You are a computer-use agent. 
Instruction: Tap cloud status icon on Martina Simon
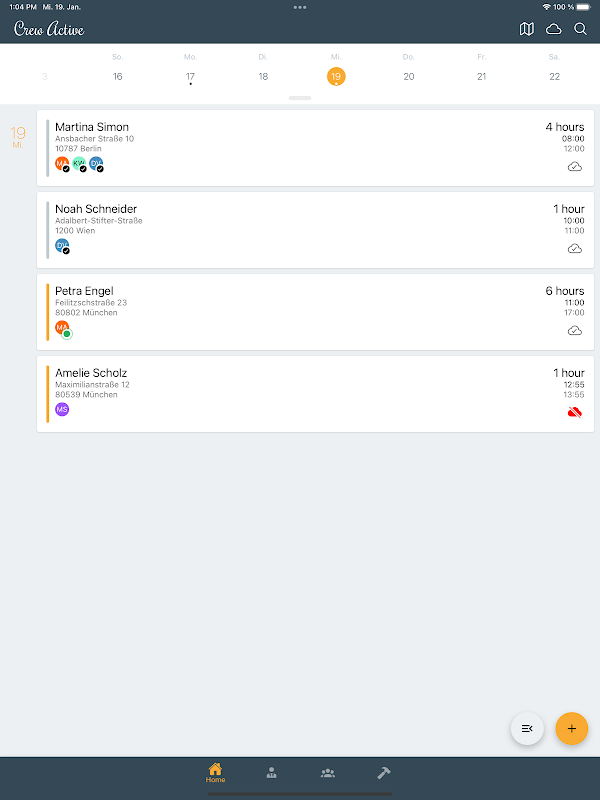pyautogui.click(x=574, y=166)
